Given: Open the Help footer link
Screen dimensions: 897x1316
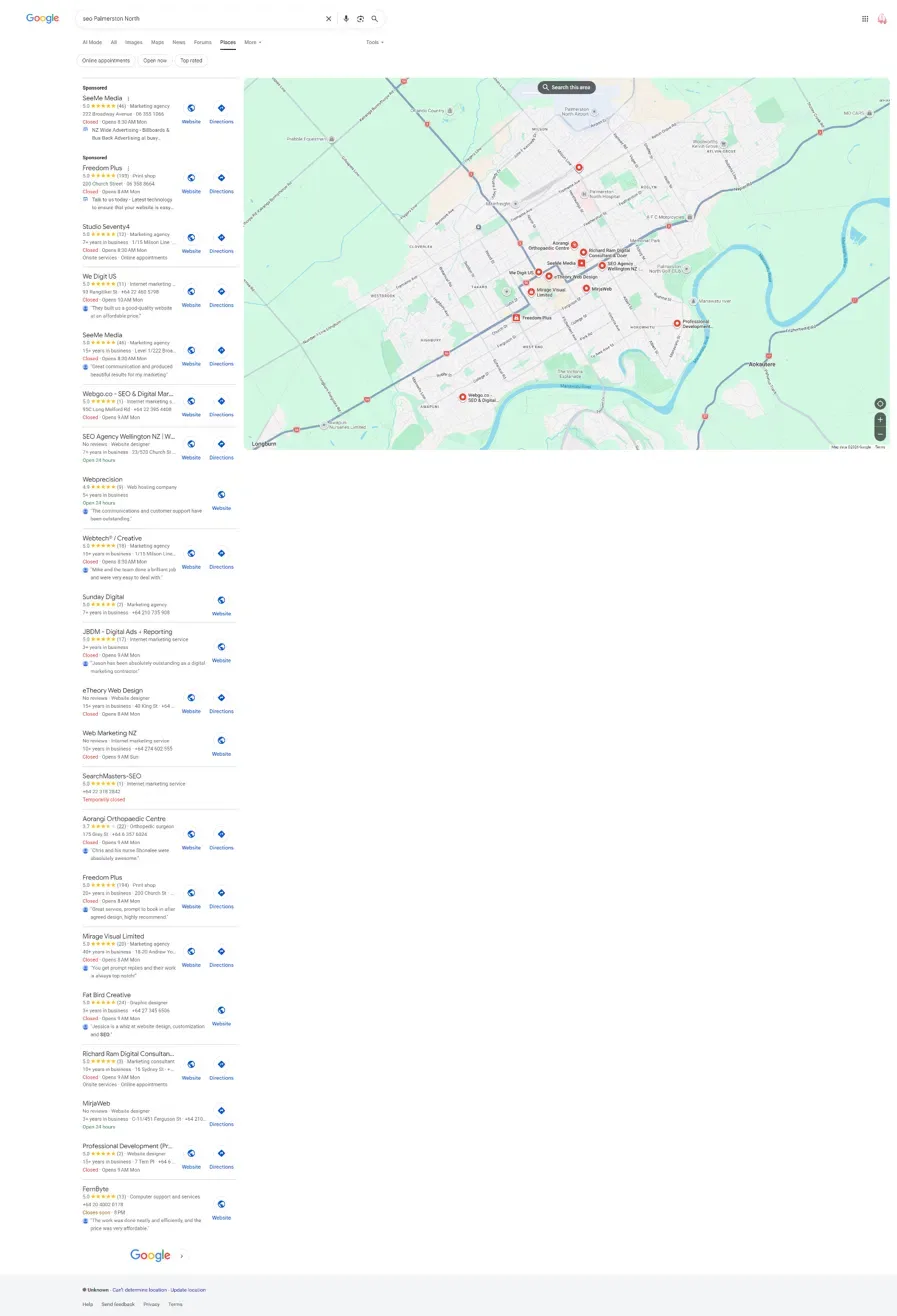Looking at the screenshot, I should click(87, 1304).
